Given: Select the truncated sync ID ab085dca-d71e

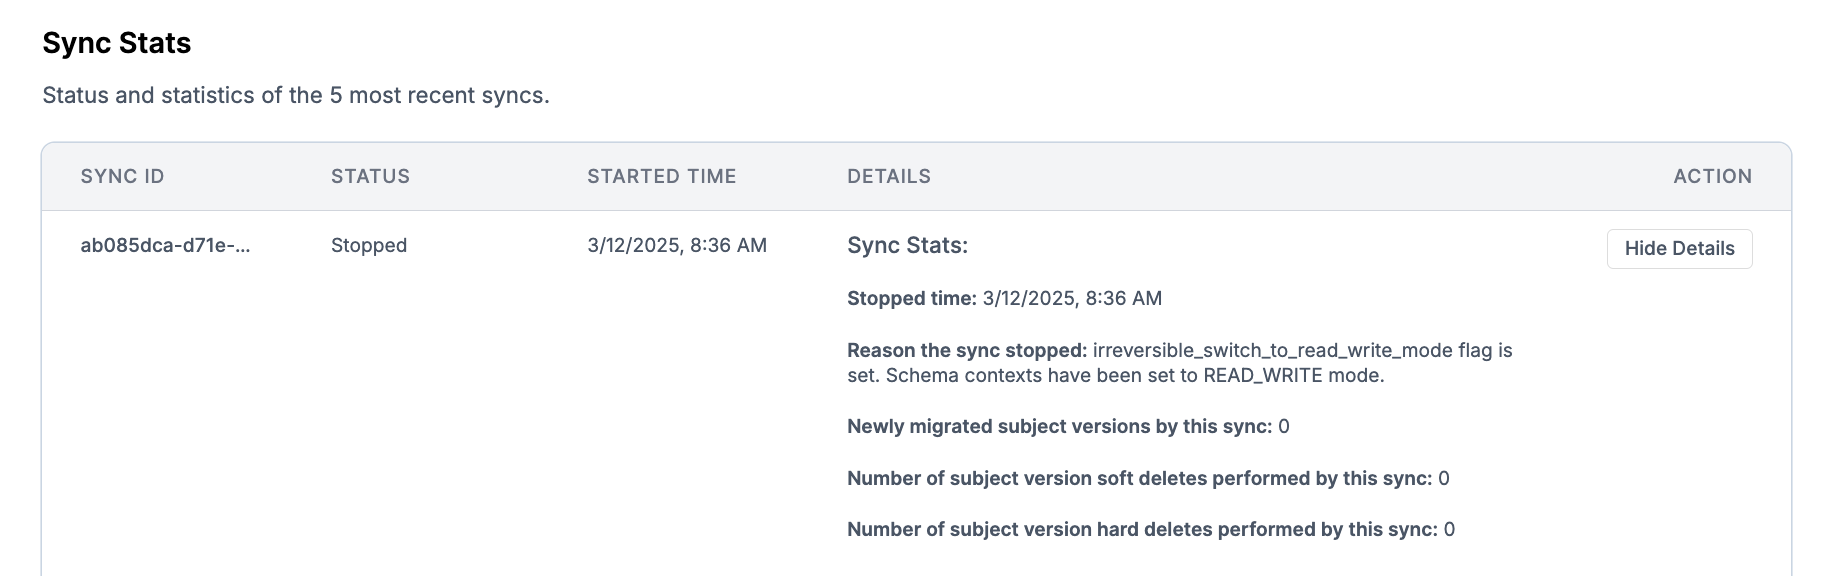Looking at the screenshot, I should pyautogui.click(x=165, y=246).
